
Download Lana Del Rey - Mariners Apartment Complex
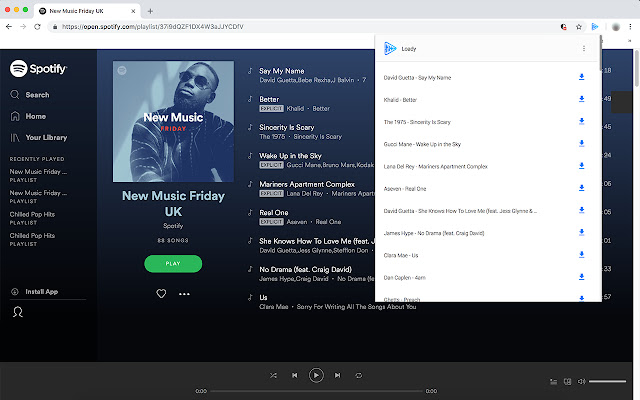coord(581,166)
